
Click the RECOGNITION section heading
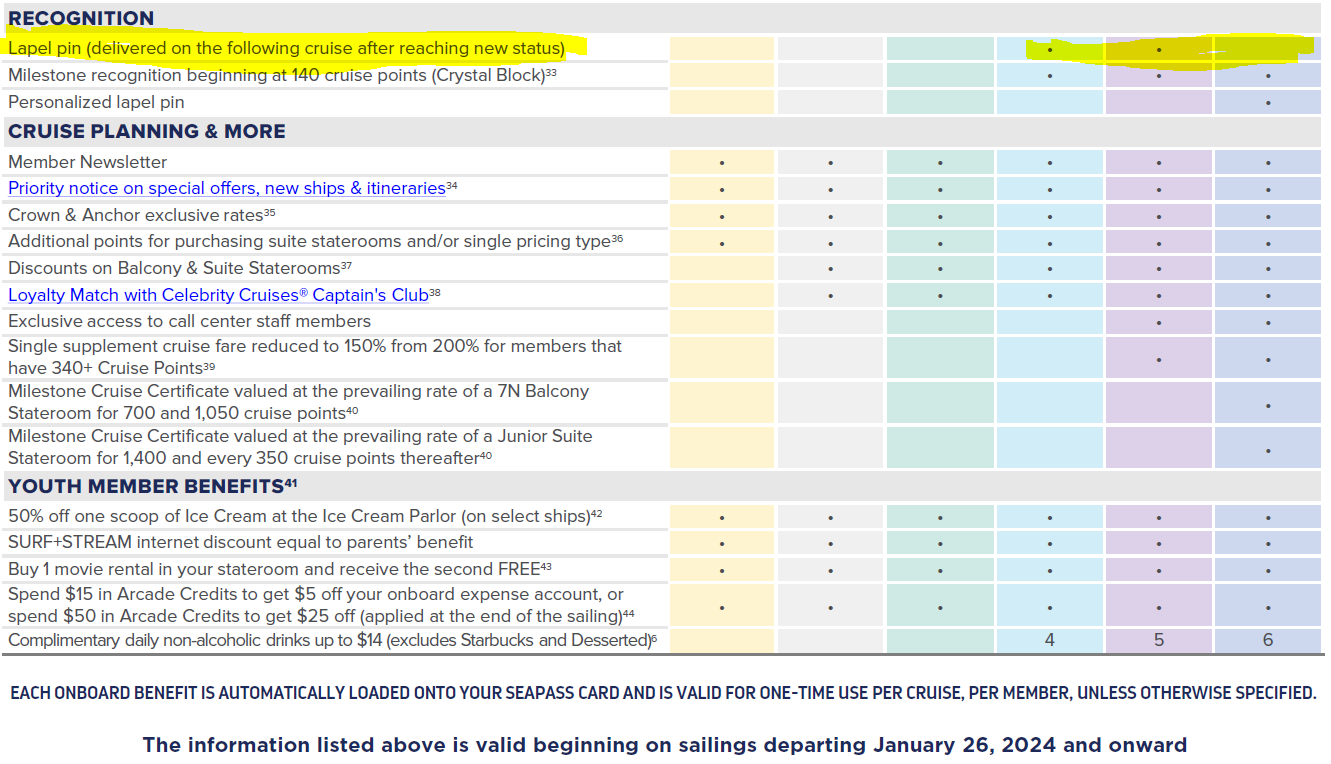tap(81, 18)
